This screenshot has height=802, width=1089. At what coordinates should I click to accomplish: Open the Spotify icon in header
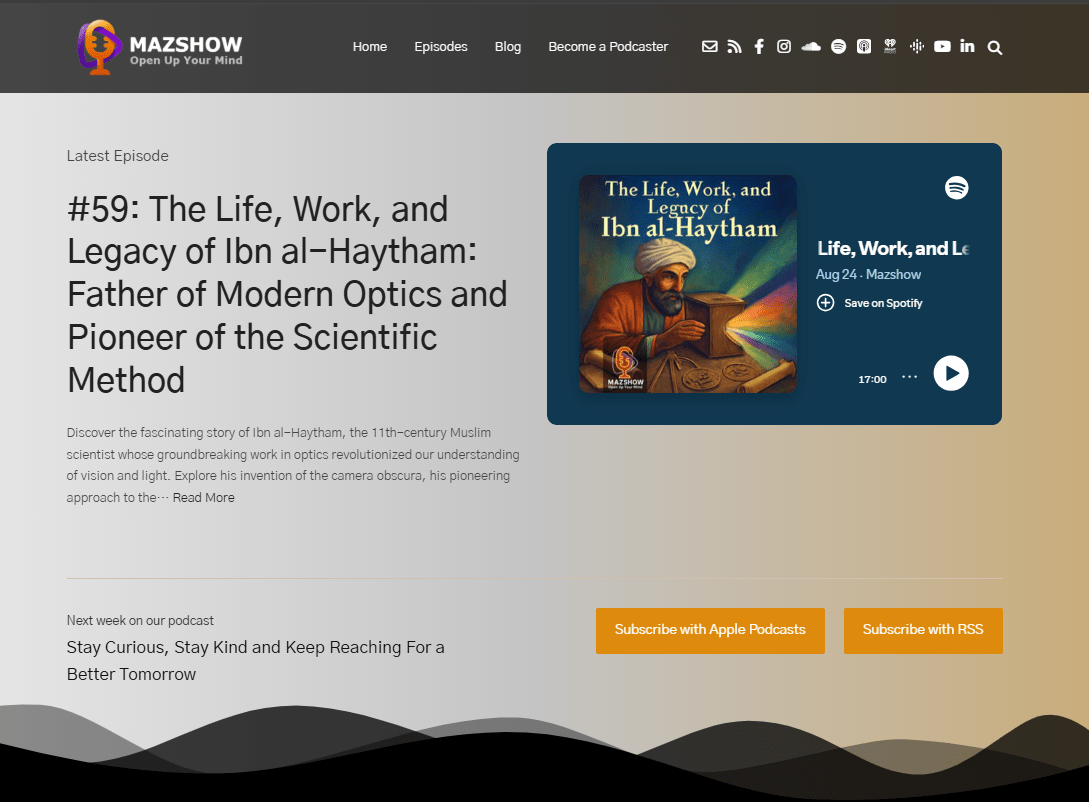838,47
